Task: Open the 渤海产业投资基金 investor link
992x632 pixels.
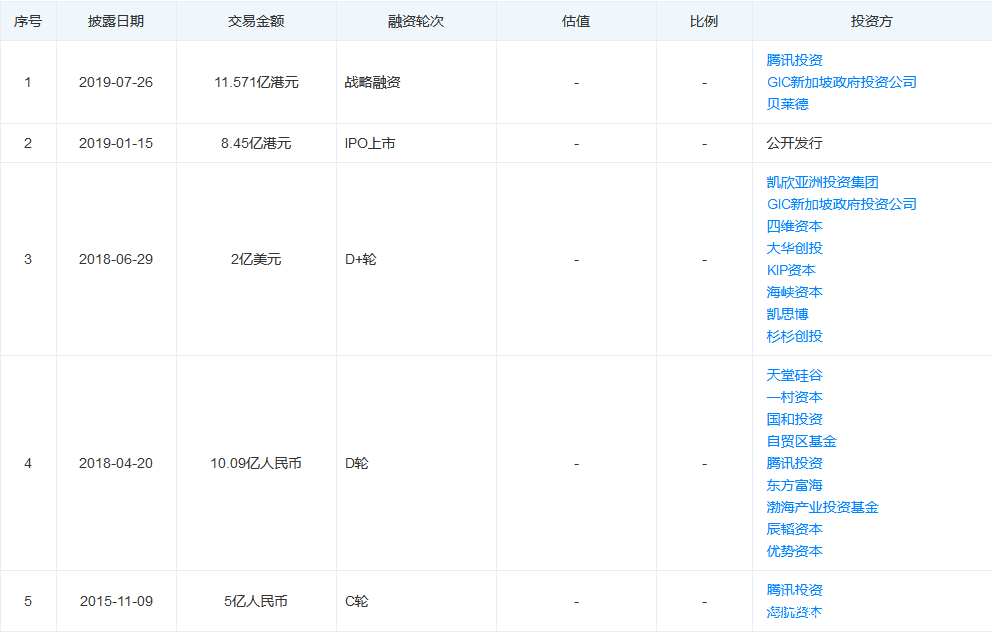Action: [x=822, y=507]
